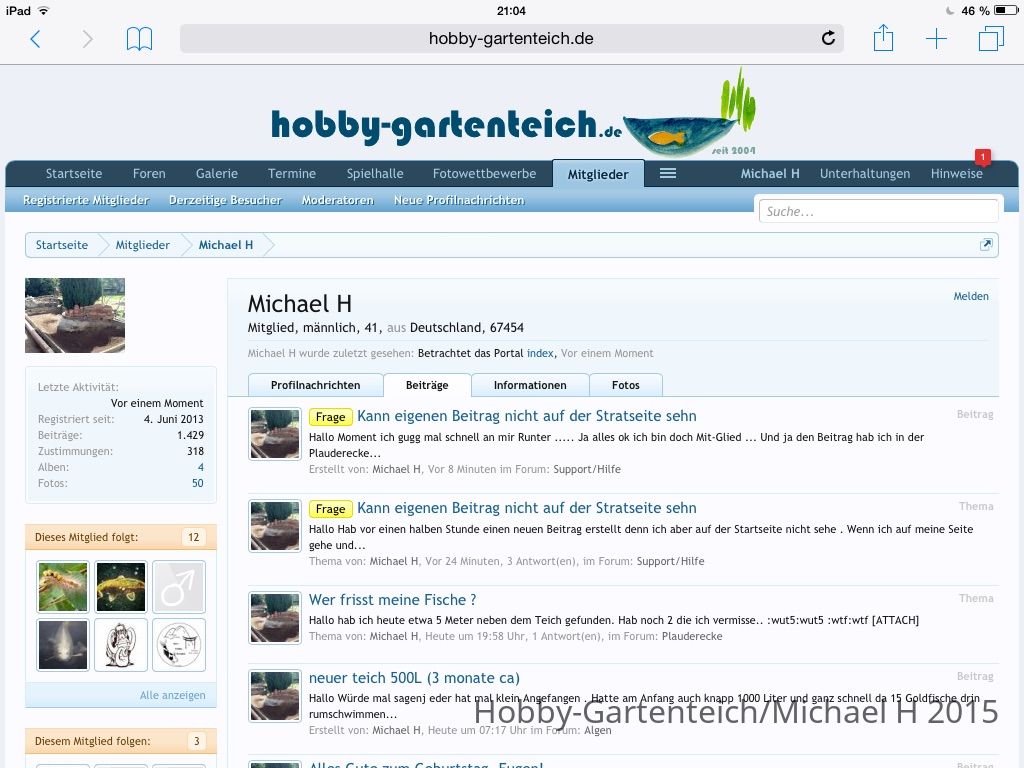Click Derzeitige Besucher sub-navigation link

click(x=225, y=200)
